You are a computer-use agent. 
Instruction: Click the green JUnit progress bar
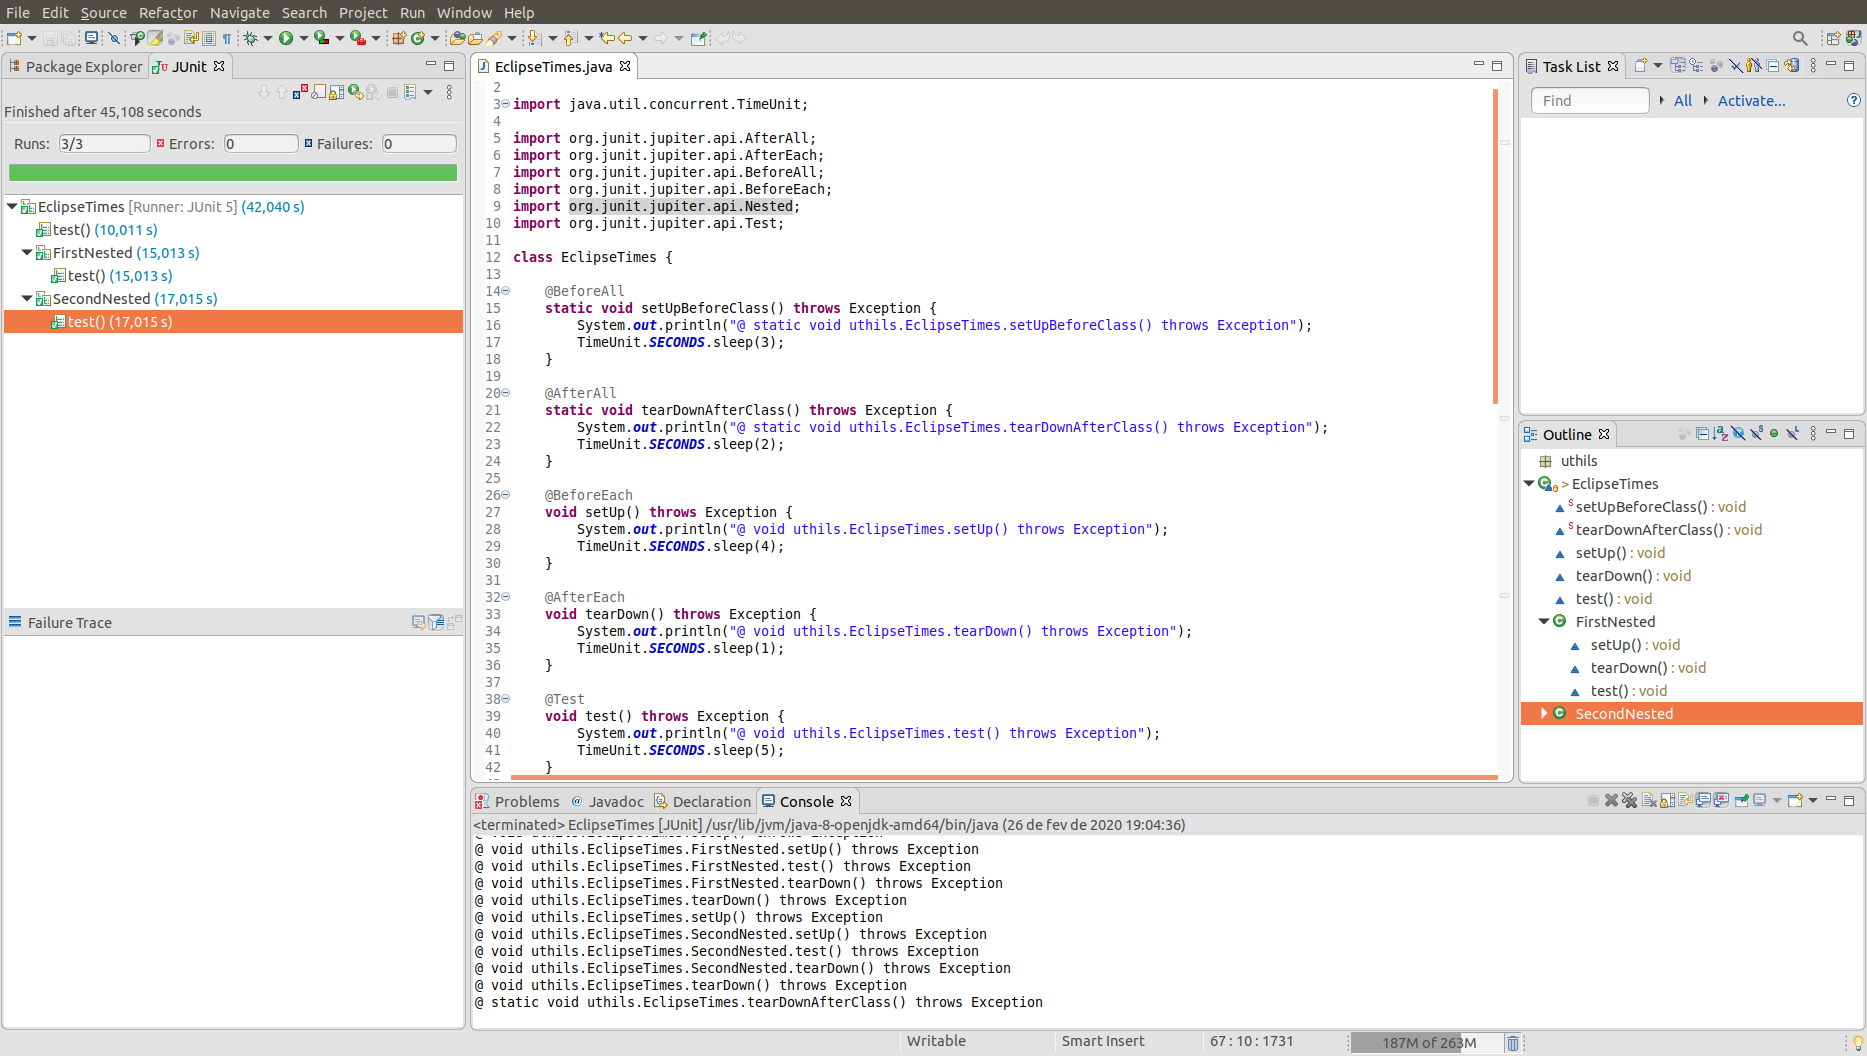[233, 173]
